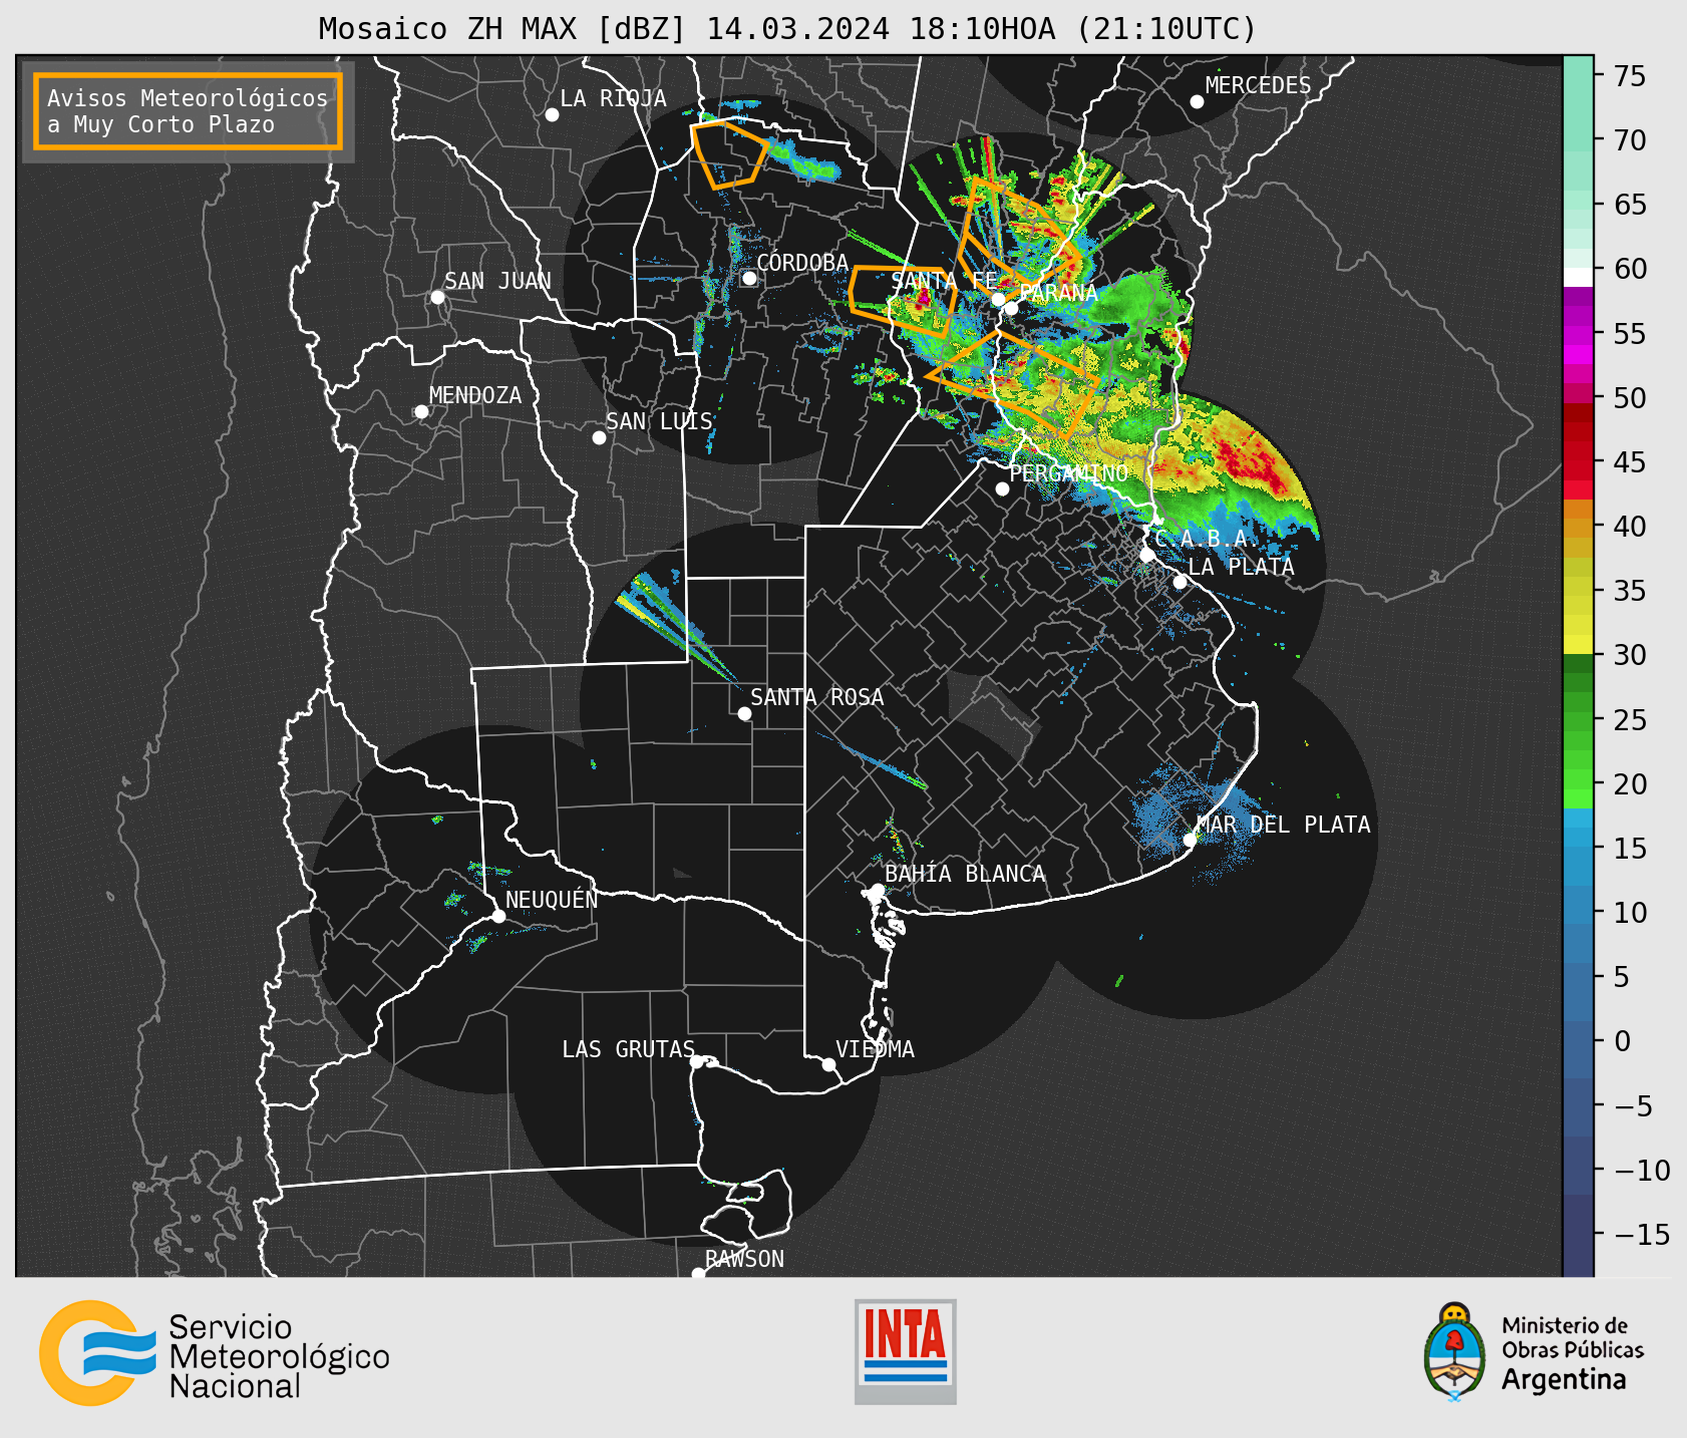Viewport: 1687px width, 1438px height.
Task: Click the 60 dBZ white band on scale
Action: pos(1578,276)
